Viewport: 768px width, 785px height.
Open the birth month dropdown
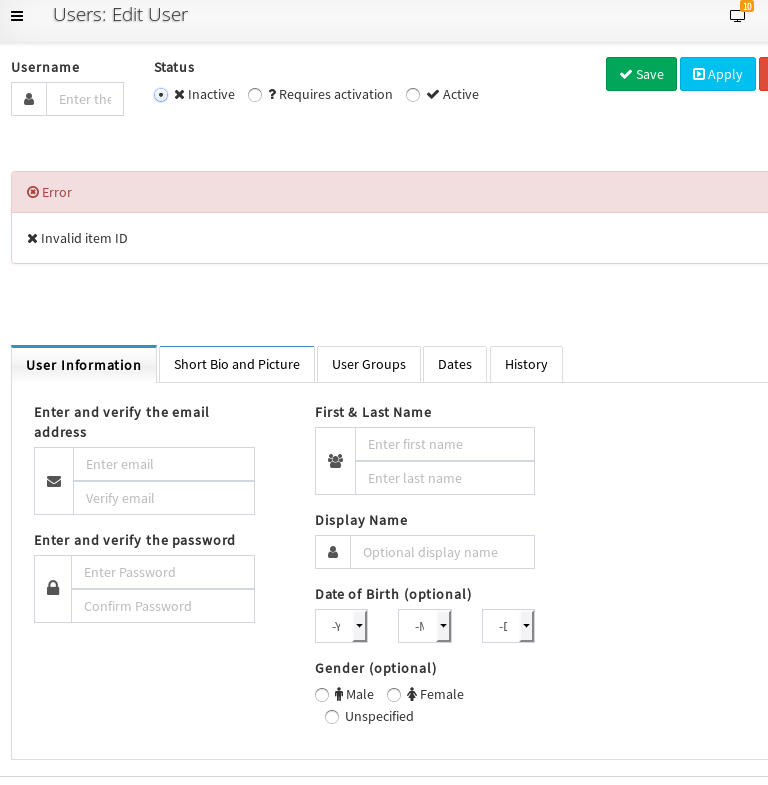pyautogui.click(x=425, y=626)
